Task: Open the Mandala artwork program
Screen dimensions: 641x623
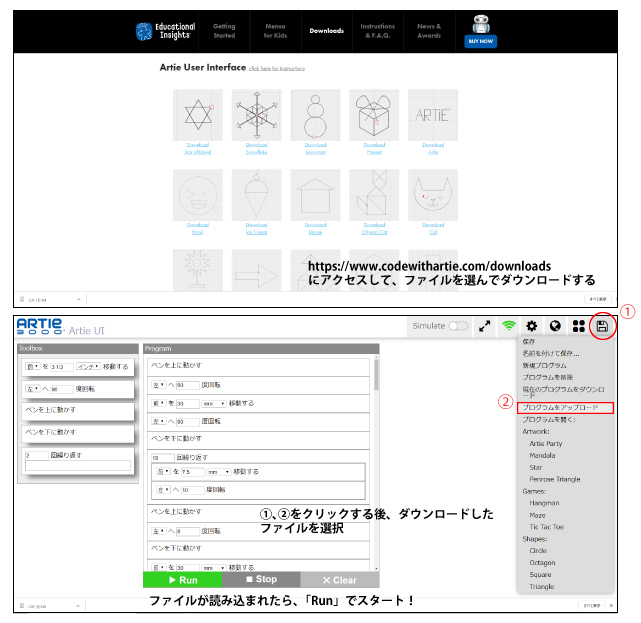Action: click(x=542, y=455)
